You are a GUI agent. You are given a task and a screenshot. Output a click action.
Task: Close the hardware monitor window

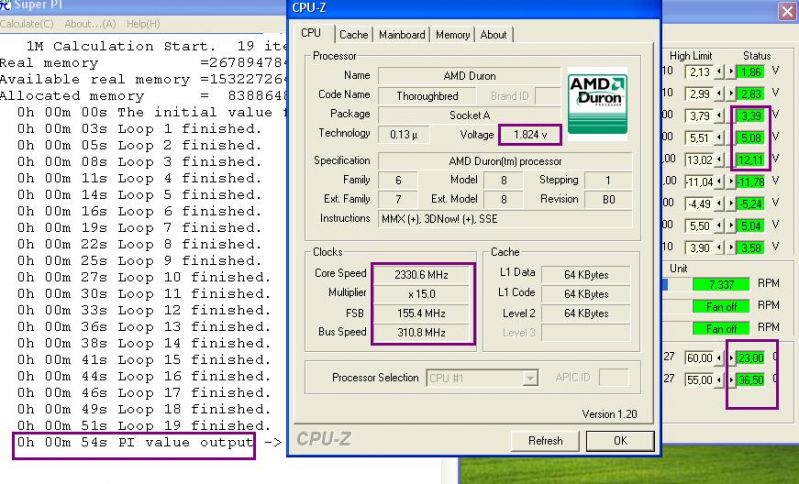point(786,11)
